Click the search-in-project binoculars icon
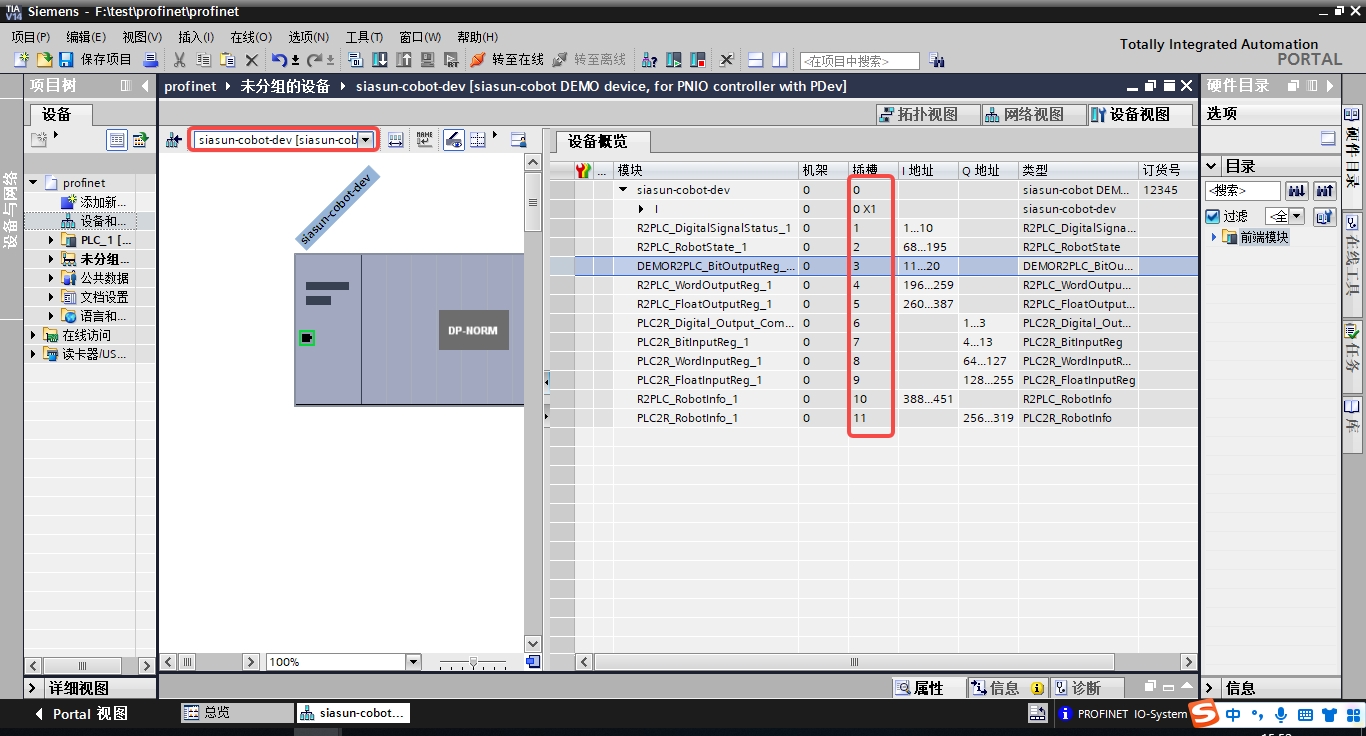The height and width of the screenshot is (736, 1366). (936, 60)
